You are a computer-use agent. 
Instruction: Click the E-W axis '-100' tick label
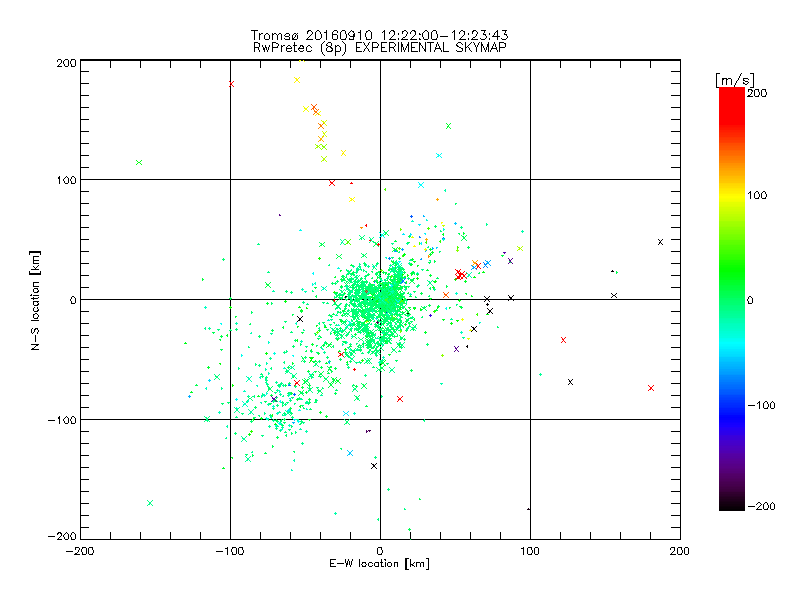point(230,551)
